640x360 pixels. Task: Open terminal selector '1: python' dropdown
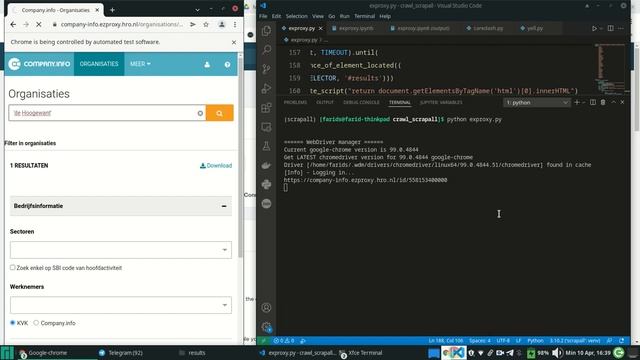pyautogui.click(x=537, y=102)
